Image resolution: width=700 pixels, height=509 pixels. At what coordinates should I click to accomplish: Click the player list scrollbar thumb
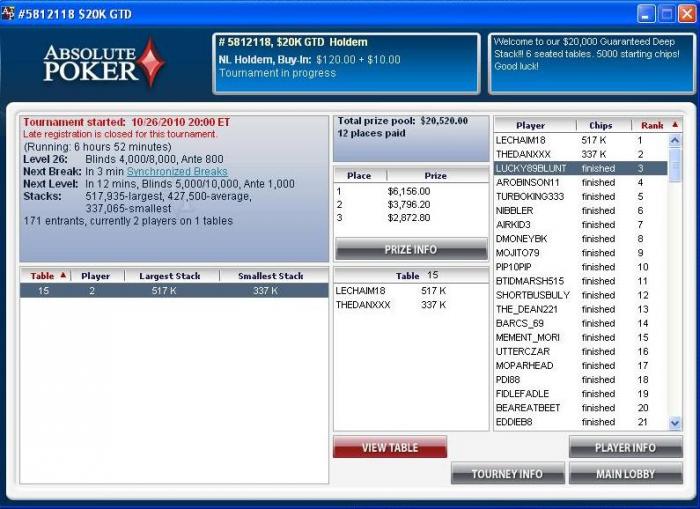(x=675, y=165)
